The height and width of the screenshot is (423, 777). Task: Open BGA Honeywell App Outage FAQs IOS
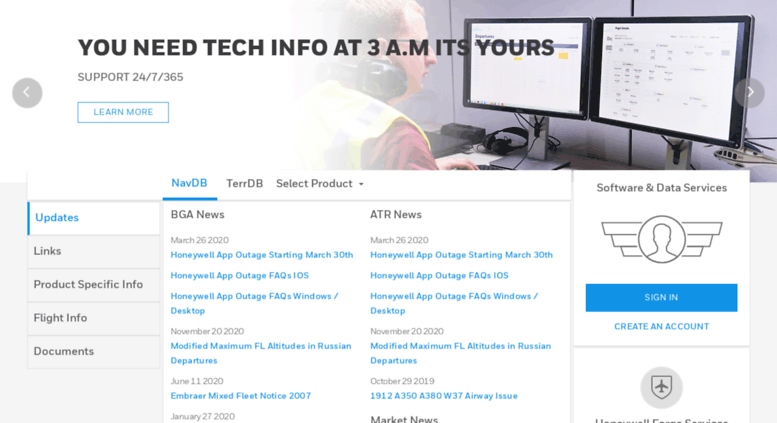pyautogui.click(x=239, y=275)
